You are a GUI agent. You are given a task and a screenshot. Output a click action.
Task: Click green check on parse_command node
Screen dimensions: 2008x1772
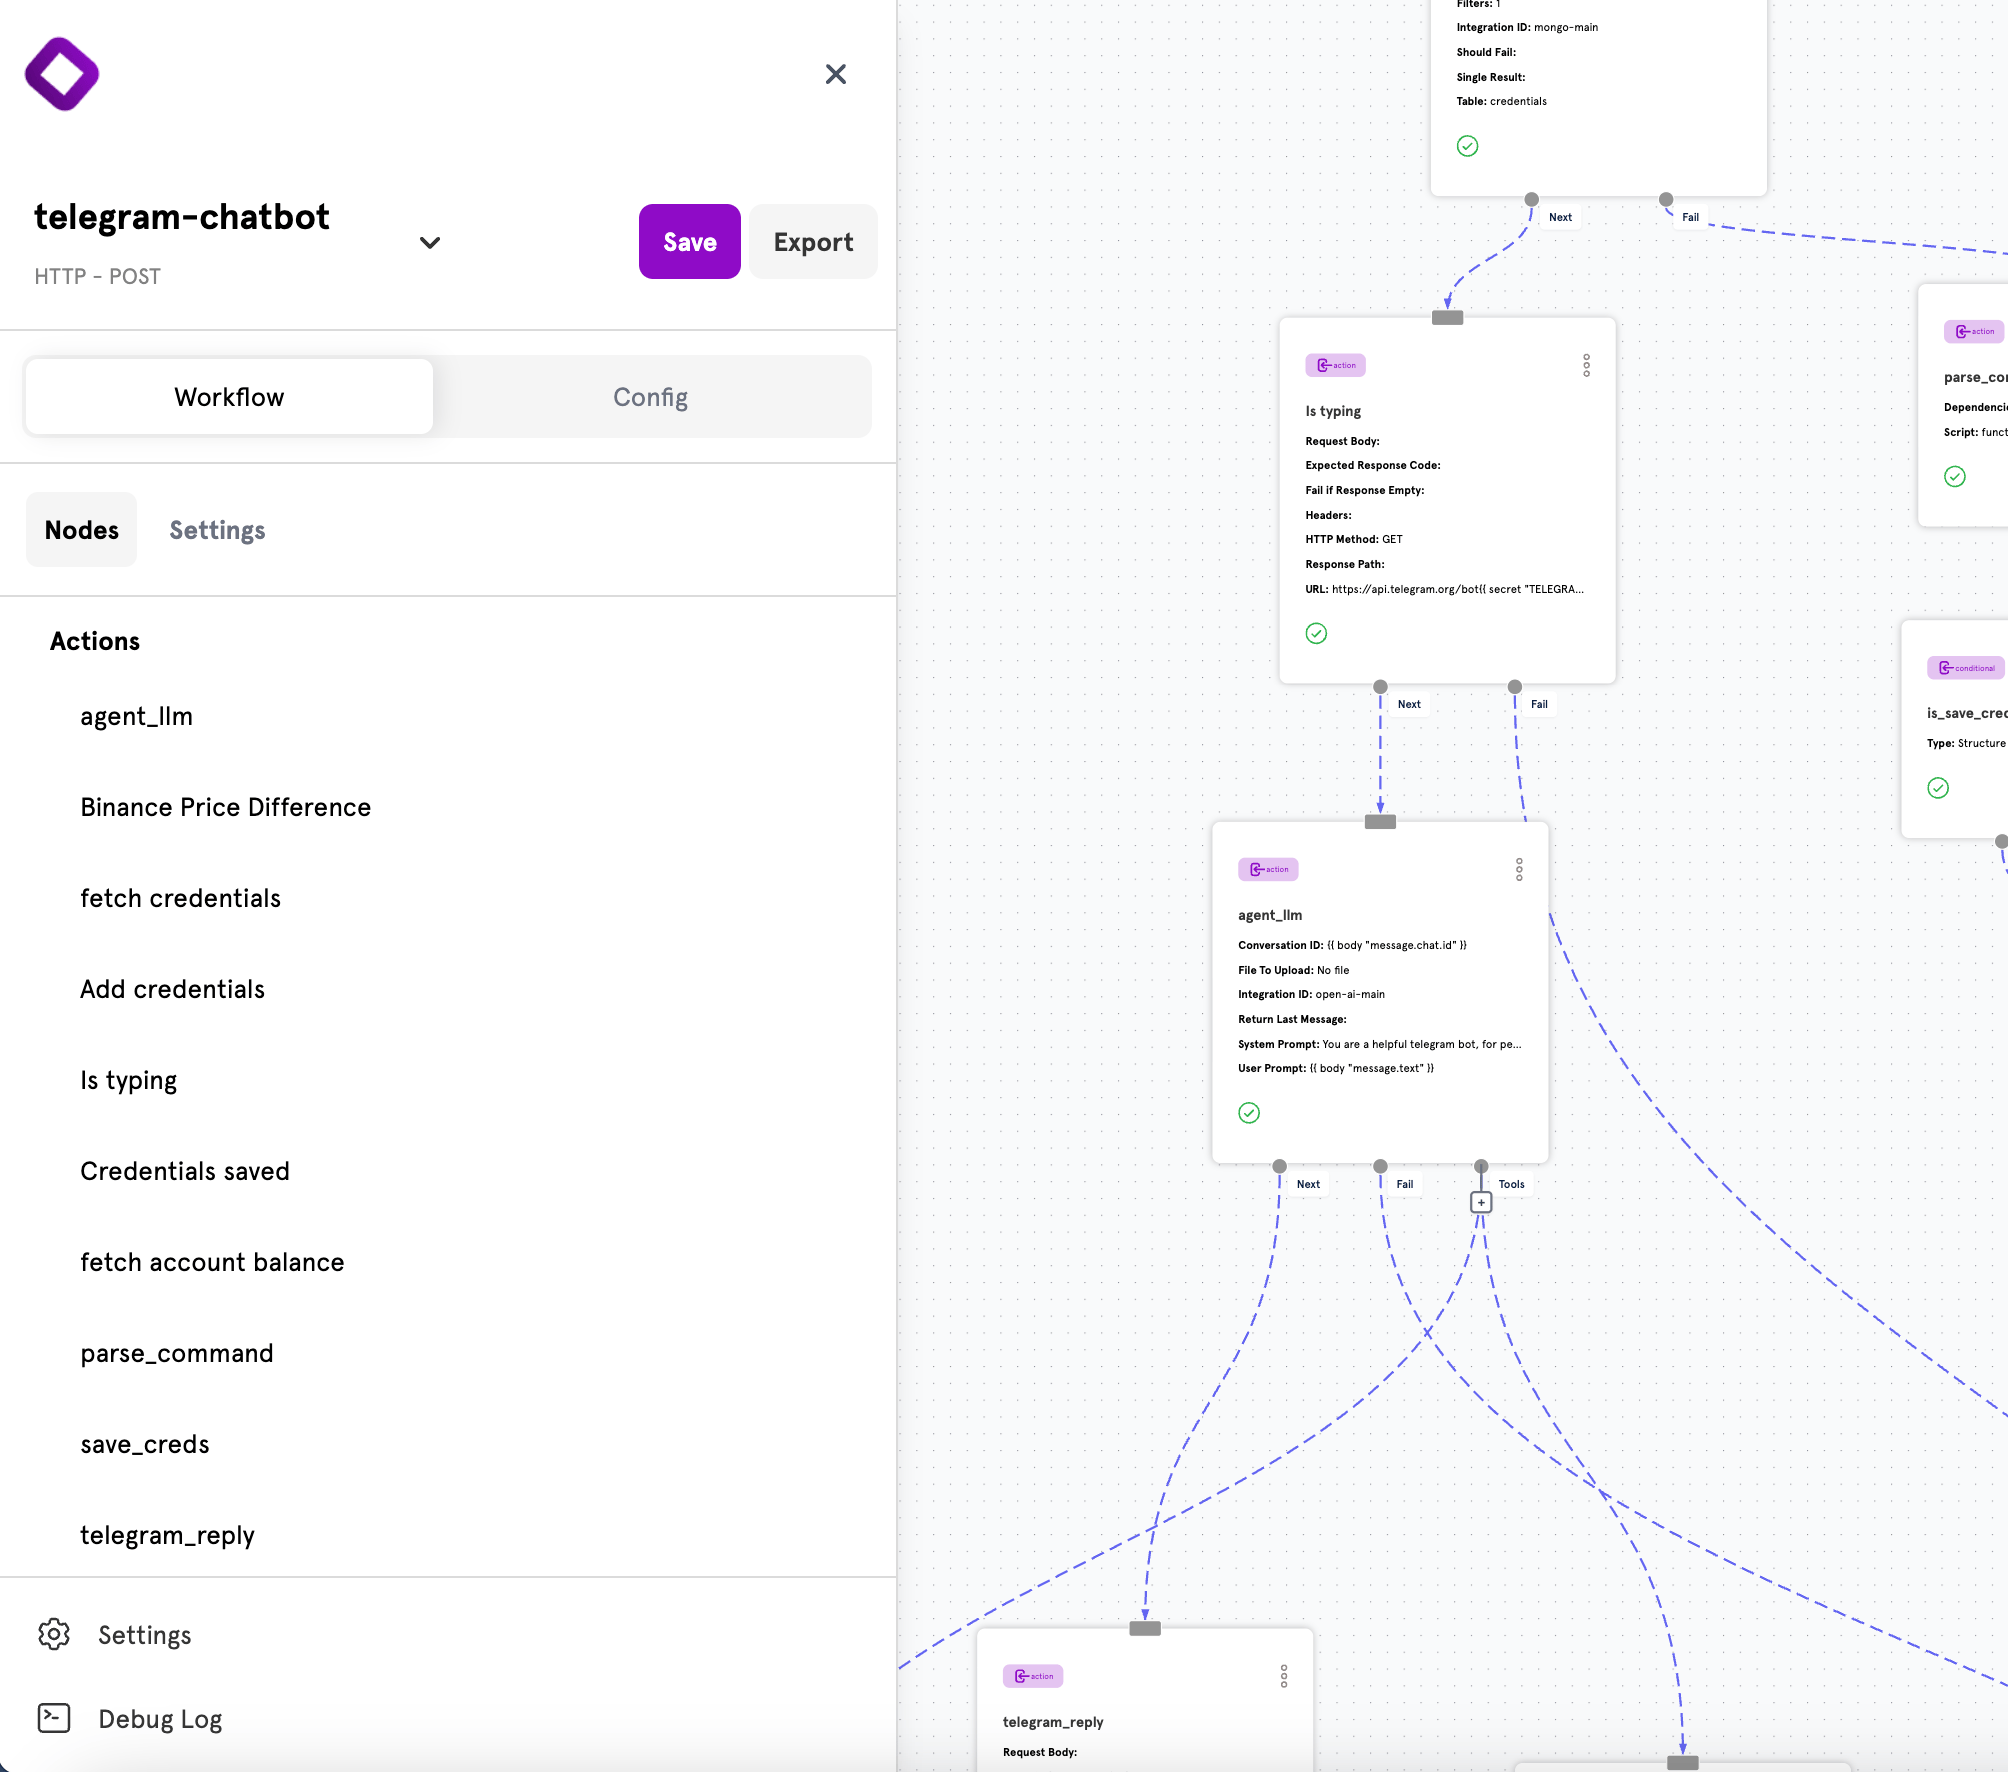point(1955,476)
